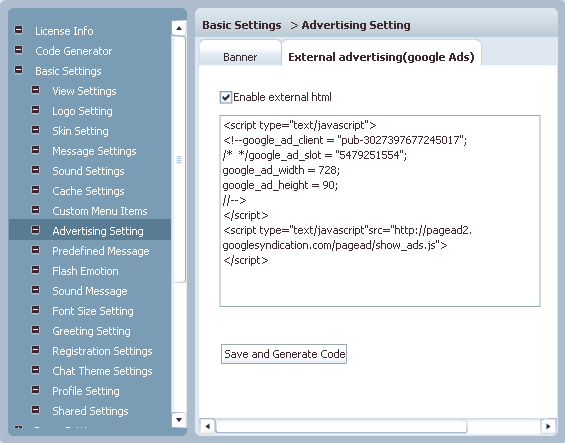Click the icon beside Sound Message
Screen dimensions: 565x443
[x=36, y=289]
